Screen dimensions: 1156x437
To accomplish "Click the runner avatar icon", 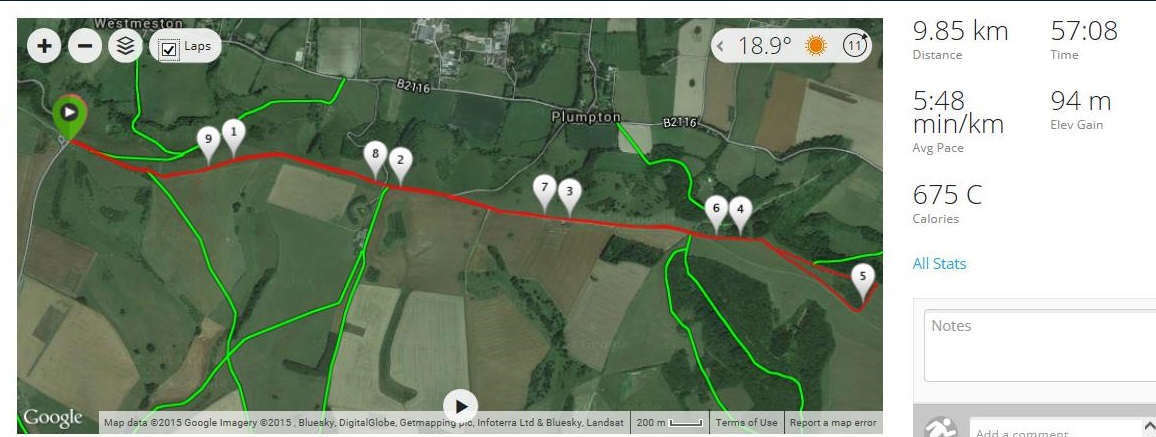I will click(x=941, y=427).
